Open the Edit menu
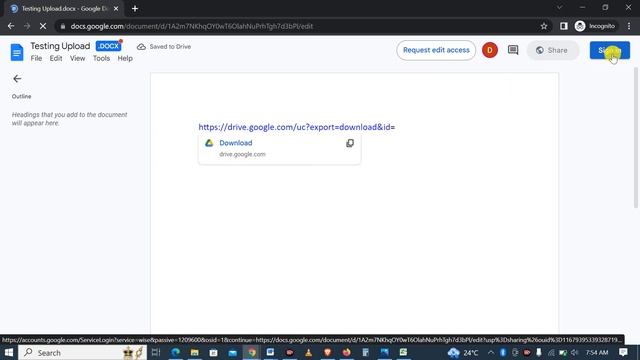 56,58
